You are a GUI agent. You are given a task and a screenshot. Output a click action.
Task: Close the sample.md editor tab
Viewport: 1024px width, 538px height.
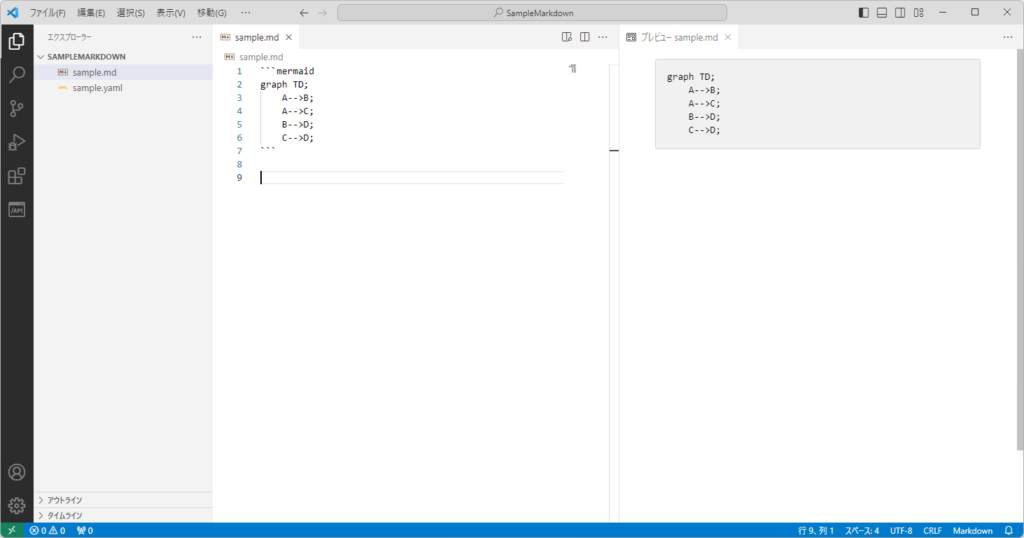point(289,37)
